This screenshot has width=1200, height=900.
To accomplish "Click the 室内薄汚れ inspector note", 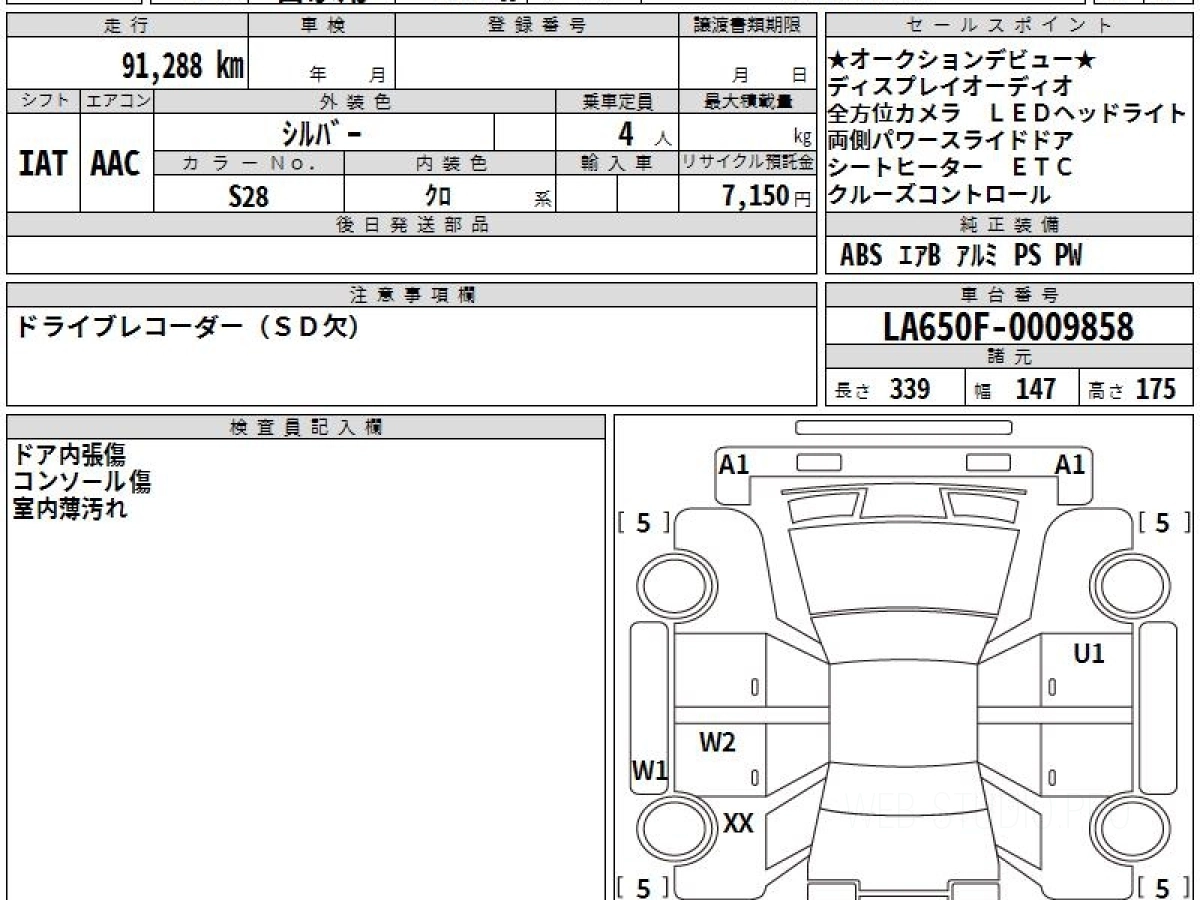I will pos(70,508).
